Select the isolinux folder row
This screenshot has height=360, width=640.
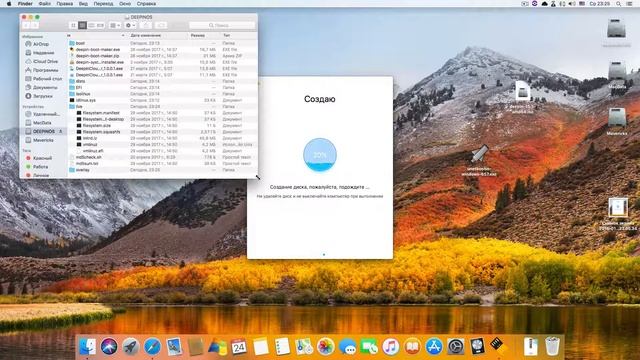click(x=162, y=93)
